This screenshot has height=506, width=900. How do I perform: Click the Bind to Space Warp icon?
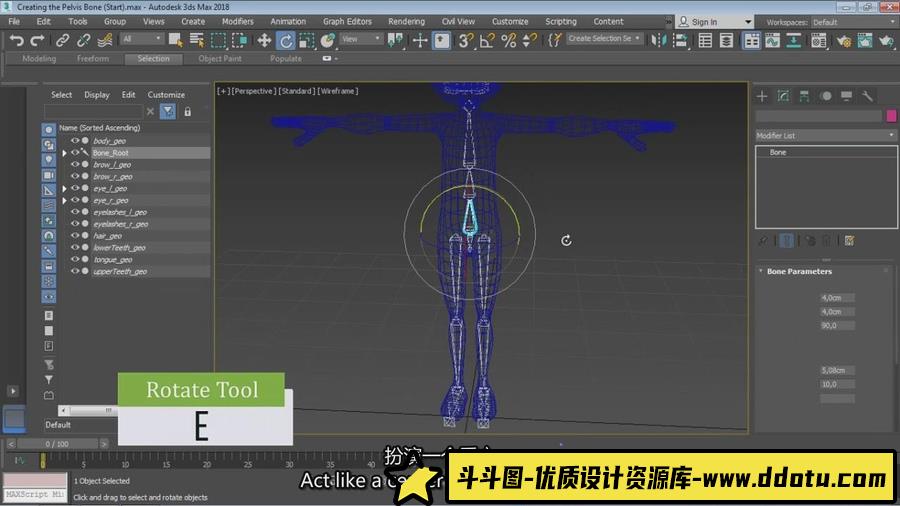coord(104,40)
